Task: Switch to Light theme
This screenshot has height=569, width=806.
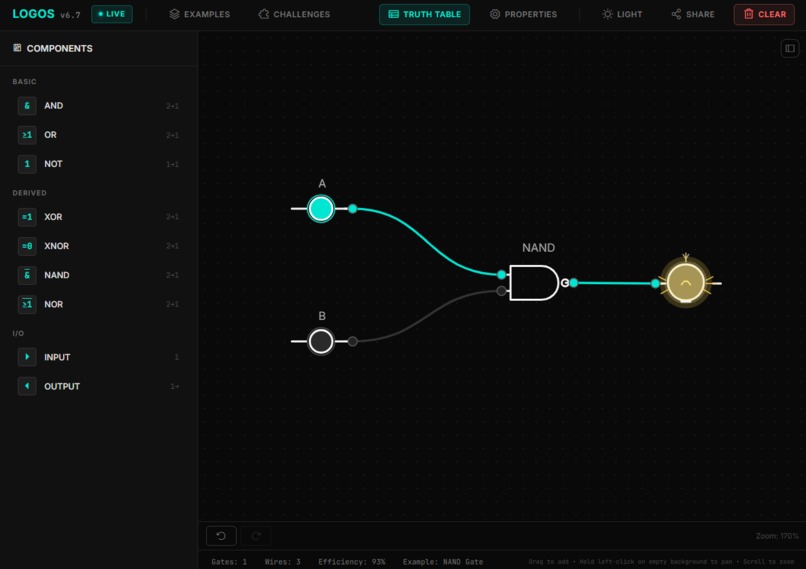Action: pyautogui.click(x=622, y=14)
